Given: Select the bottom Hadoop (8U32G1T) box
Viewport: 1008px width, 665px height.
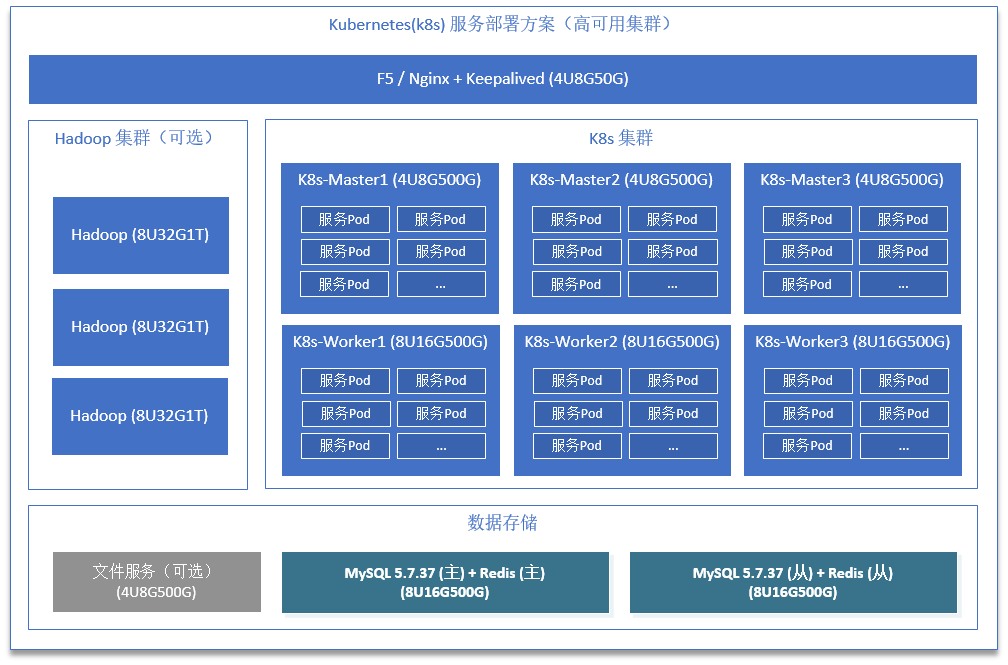Looking at the screenshot, I should [139, 416].
